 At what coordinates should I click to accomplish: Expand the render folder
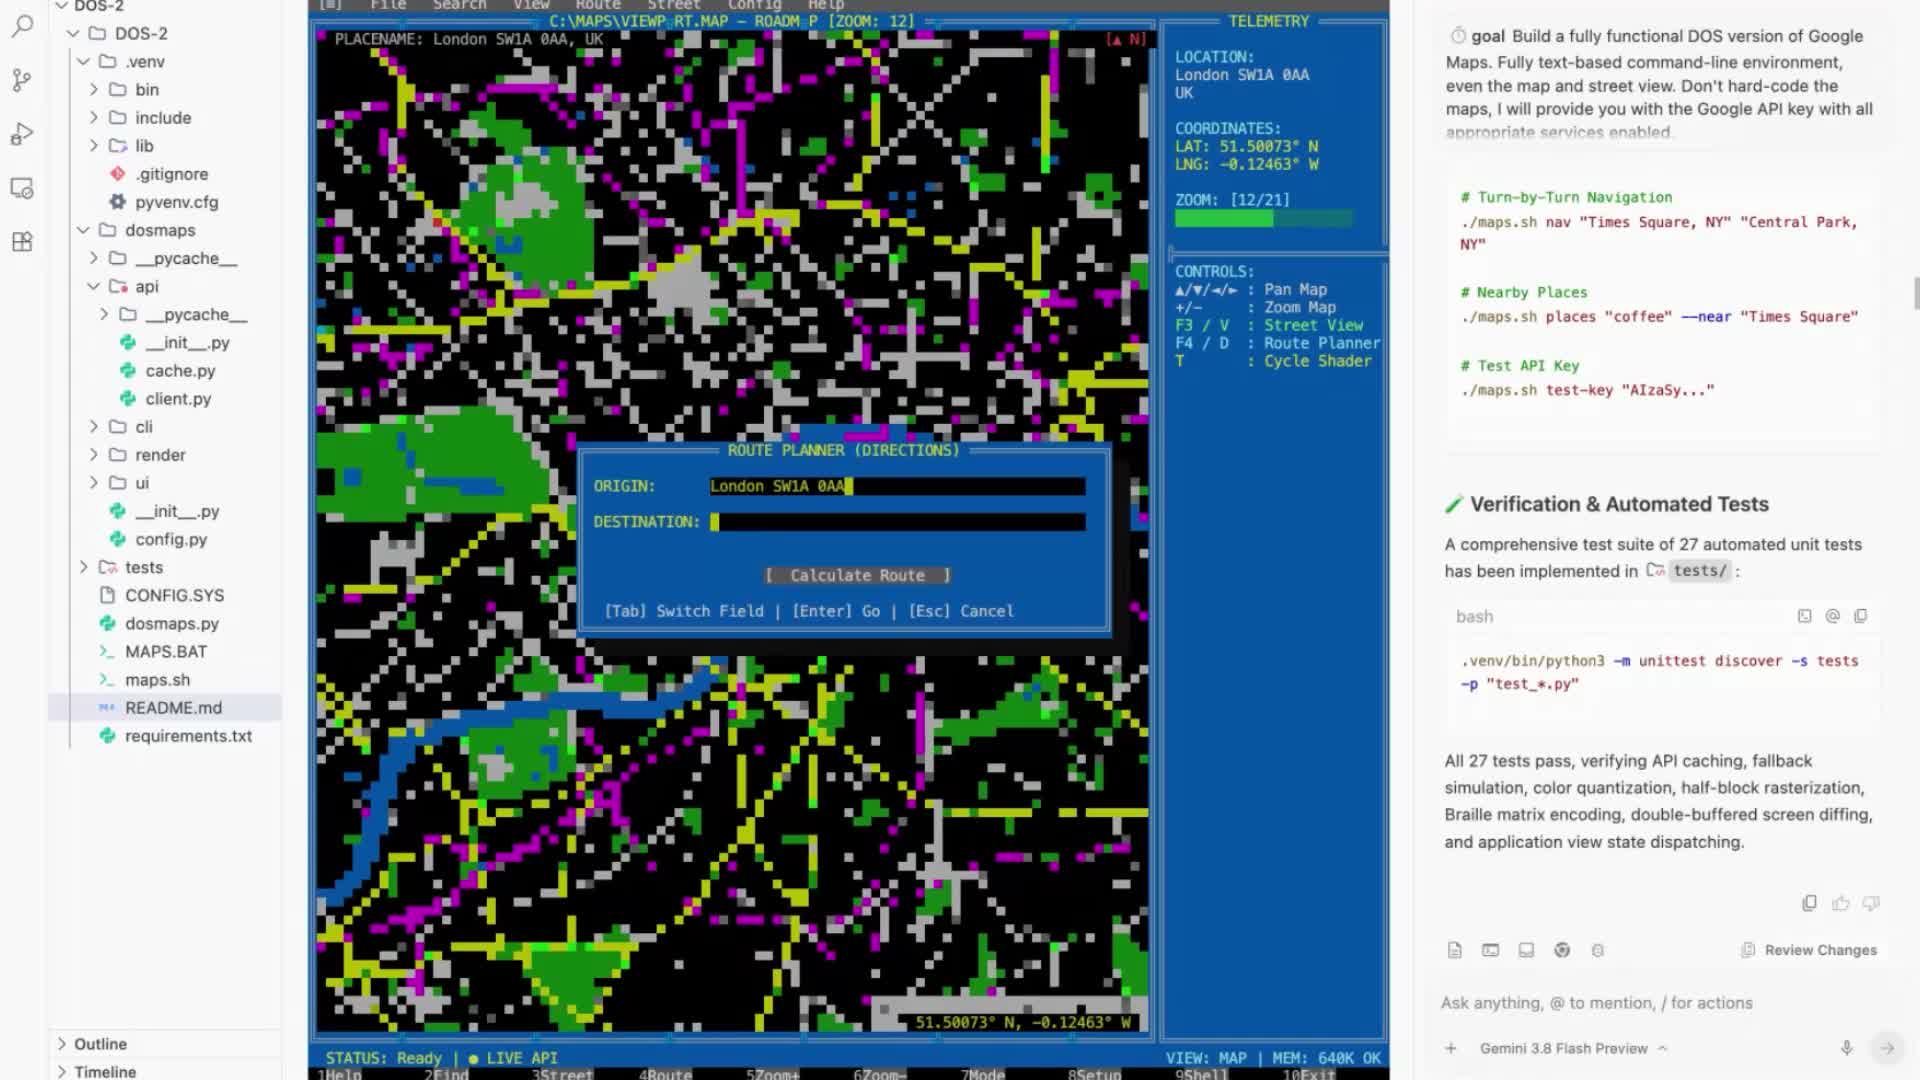pyautogui.click(x=160, y=455)
